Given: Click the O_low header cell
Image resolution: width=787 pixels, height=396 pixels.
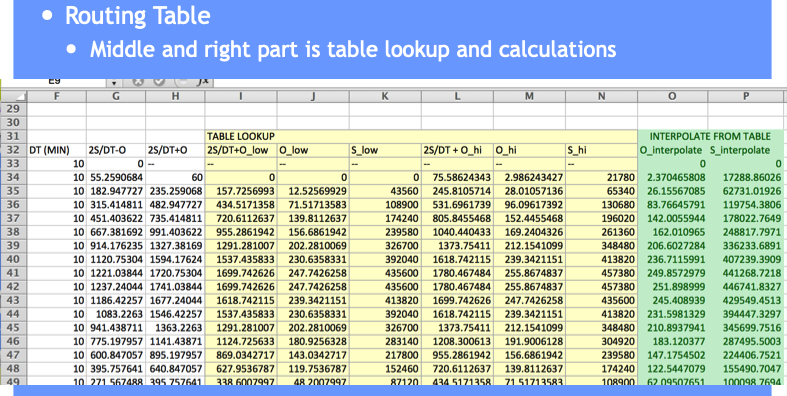Looking at the screenshot, I should [313, 150].
